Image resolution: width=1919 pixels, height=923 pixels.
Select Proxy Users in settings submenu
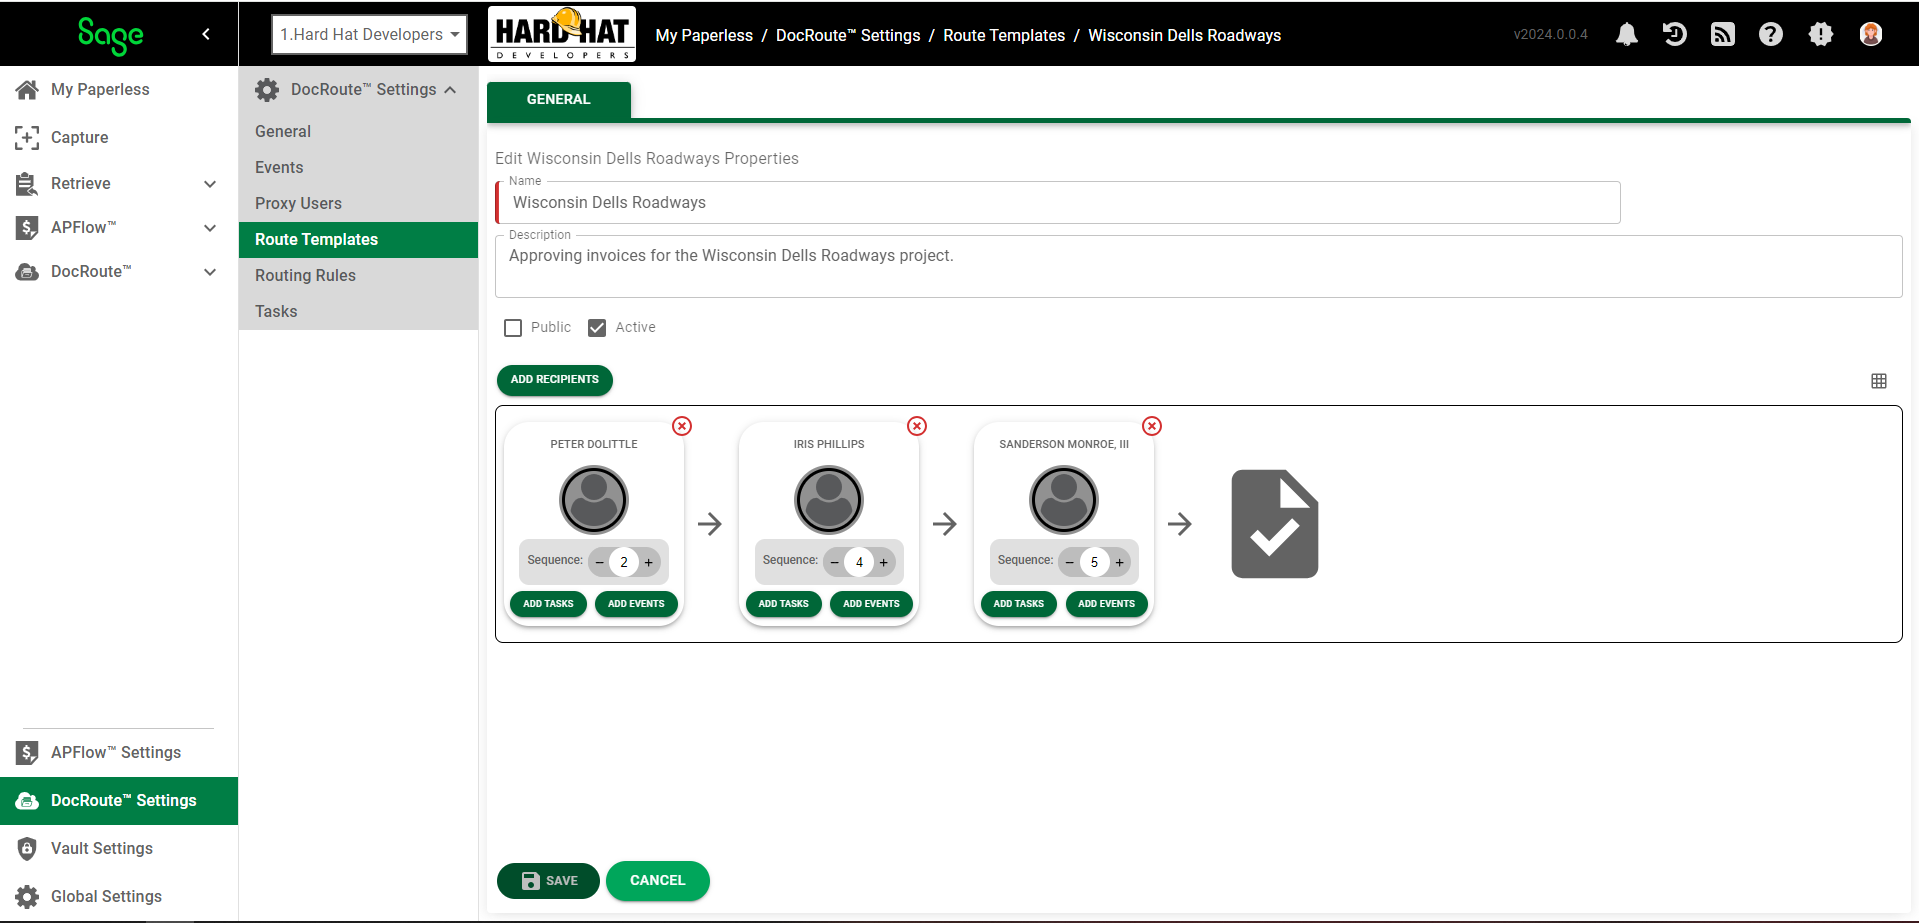pos(358,204)
